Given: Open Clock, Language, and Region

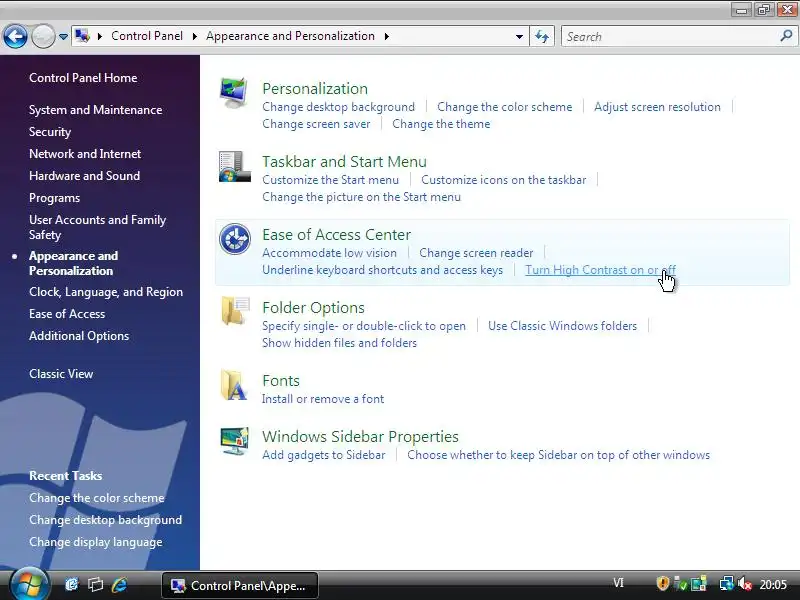Looking at the screenshot, I should pos(106,292).
